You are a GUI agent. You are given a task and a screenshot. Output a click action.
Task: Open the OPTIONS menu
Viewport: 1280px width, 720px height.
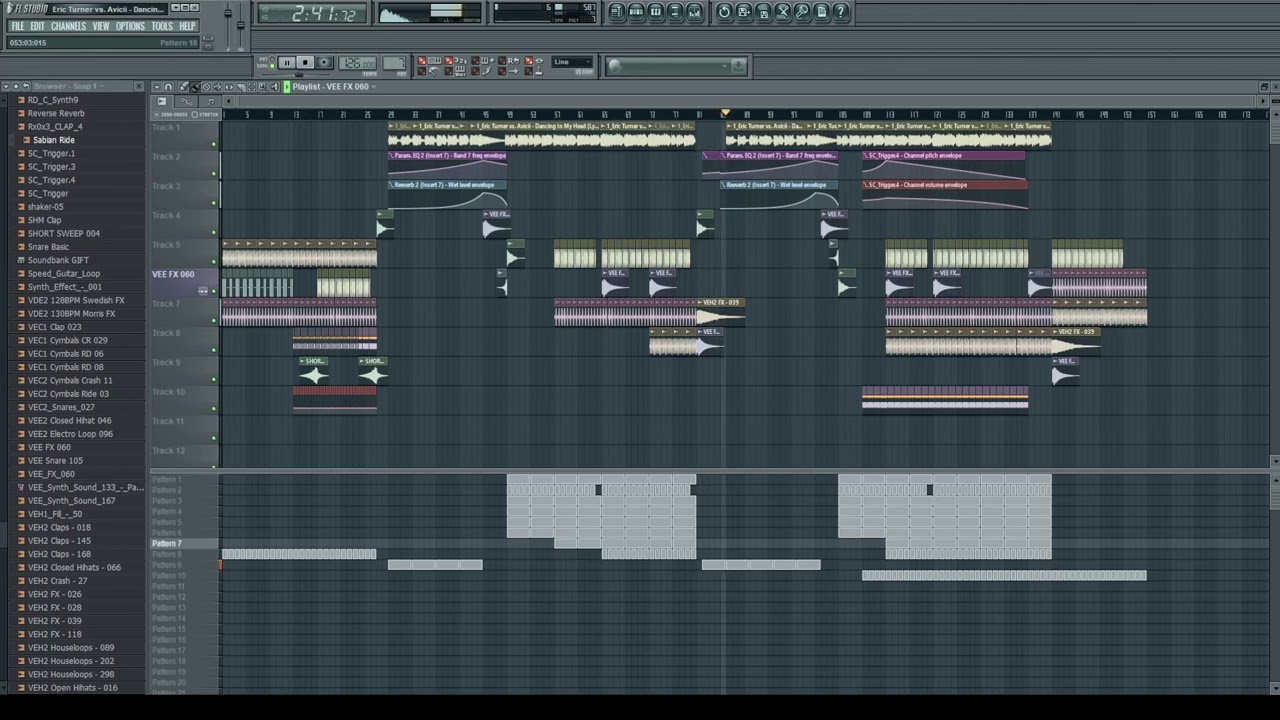(x=130, y=26)
